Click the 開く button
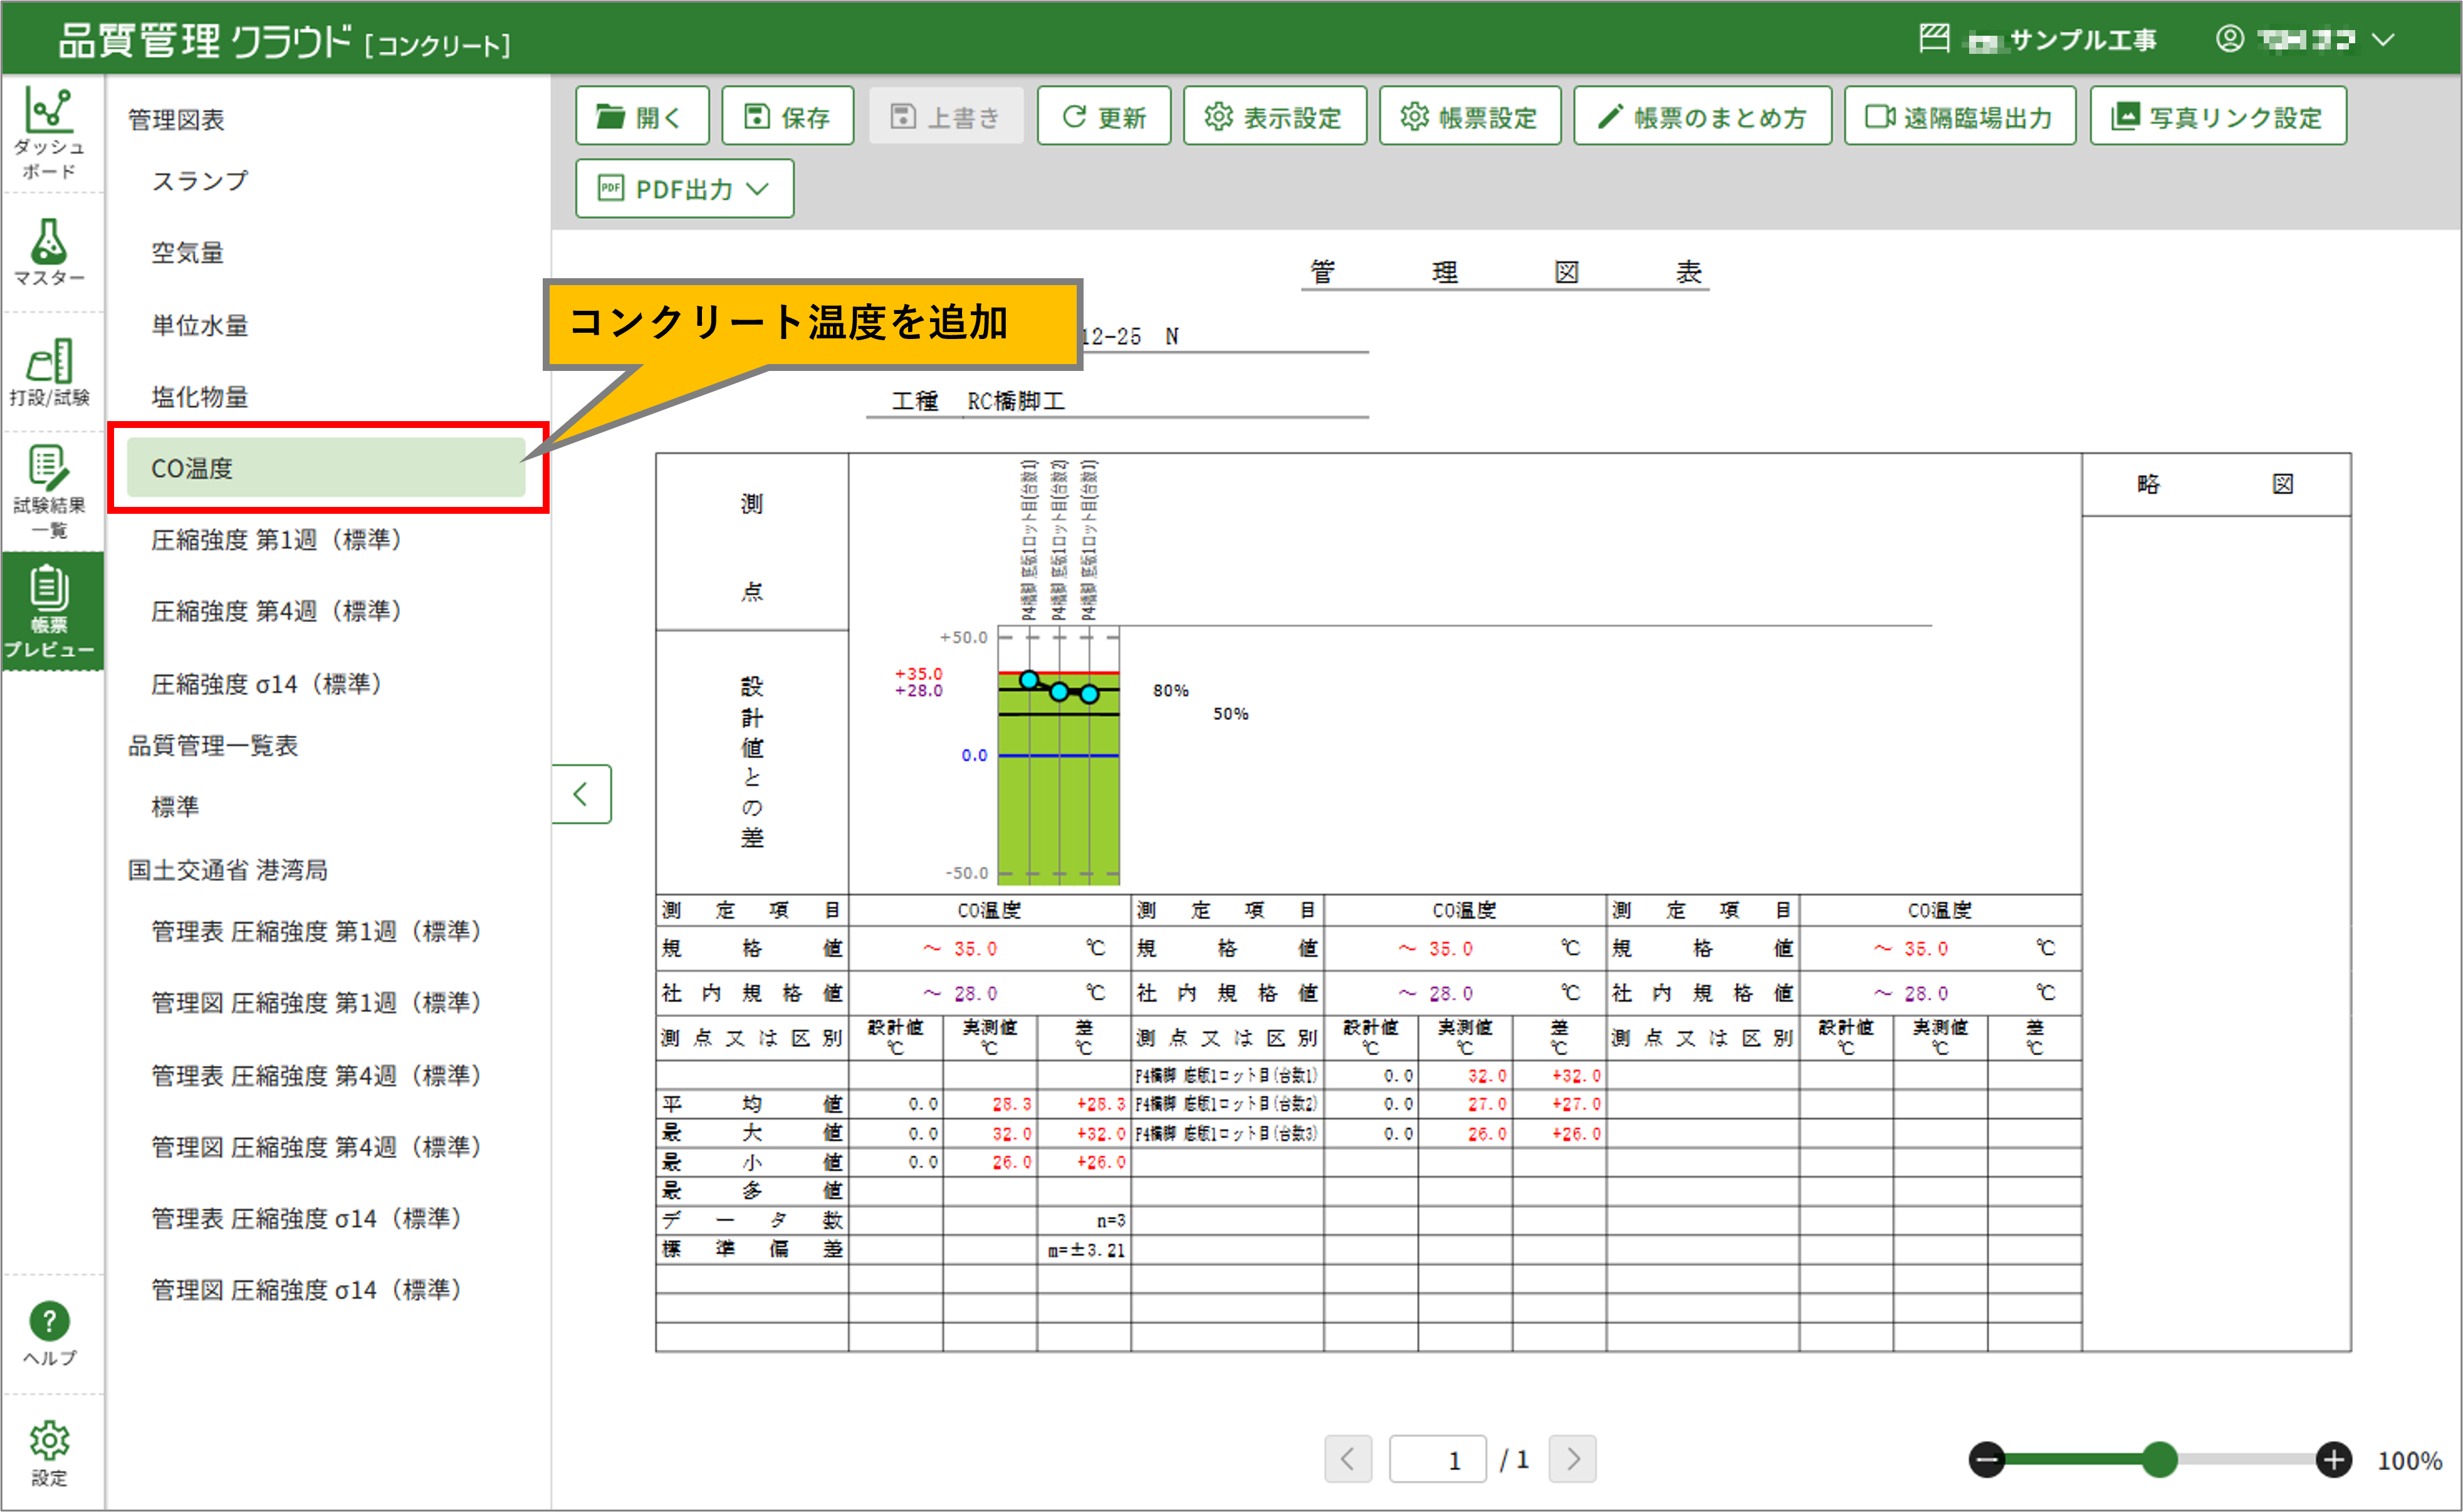This screenshot has height=1512, width=2463. coord(642,117)
